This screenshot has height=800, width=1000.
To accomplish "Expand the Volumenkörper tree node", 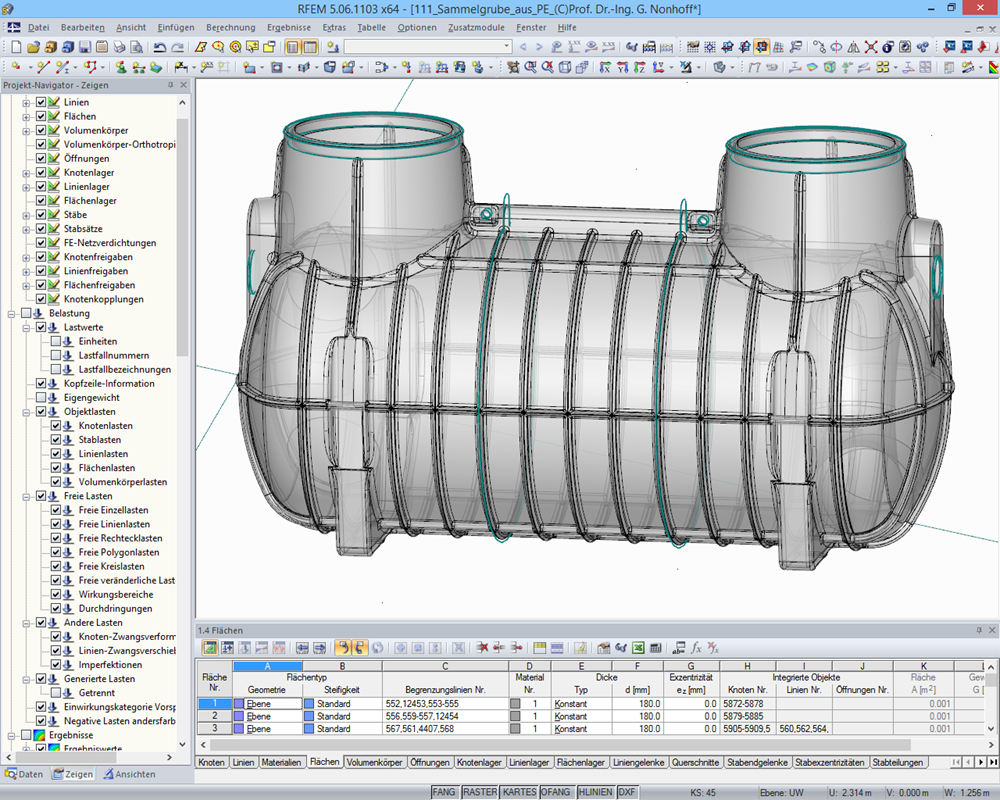I will click(26, 130).
